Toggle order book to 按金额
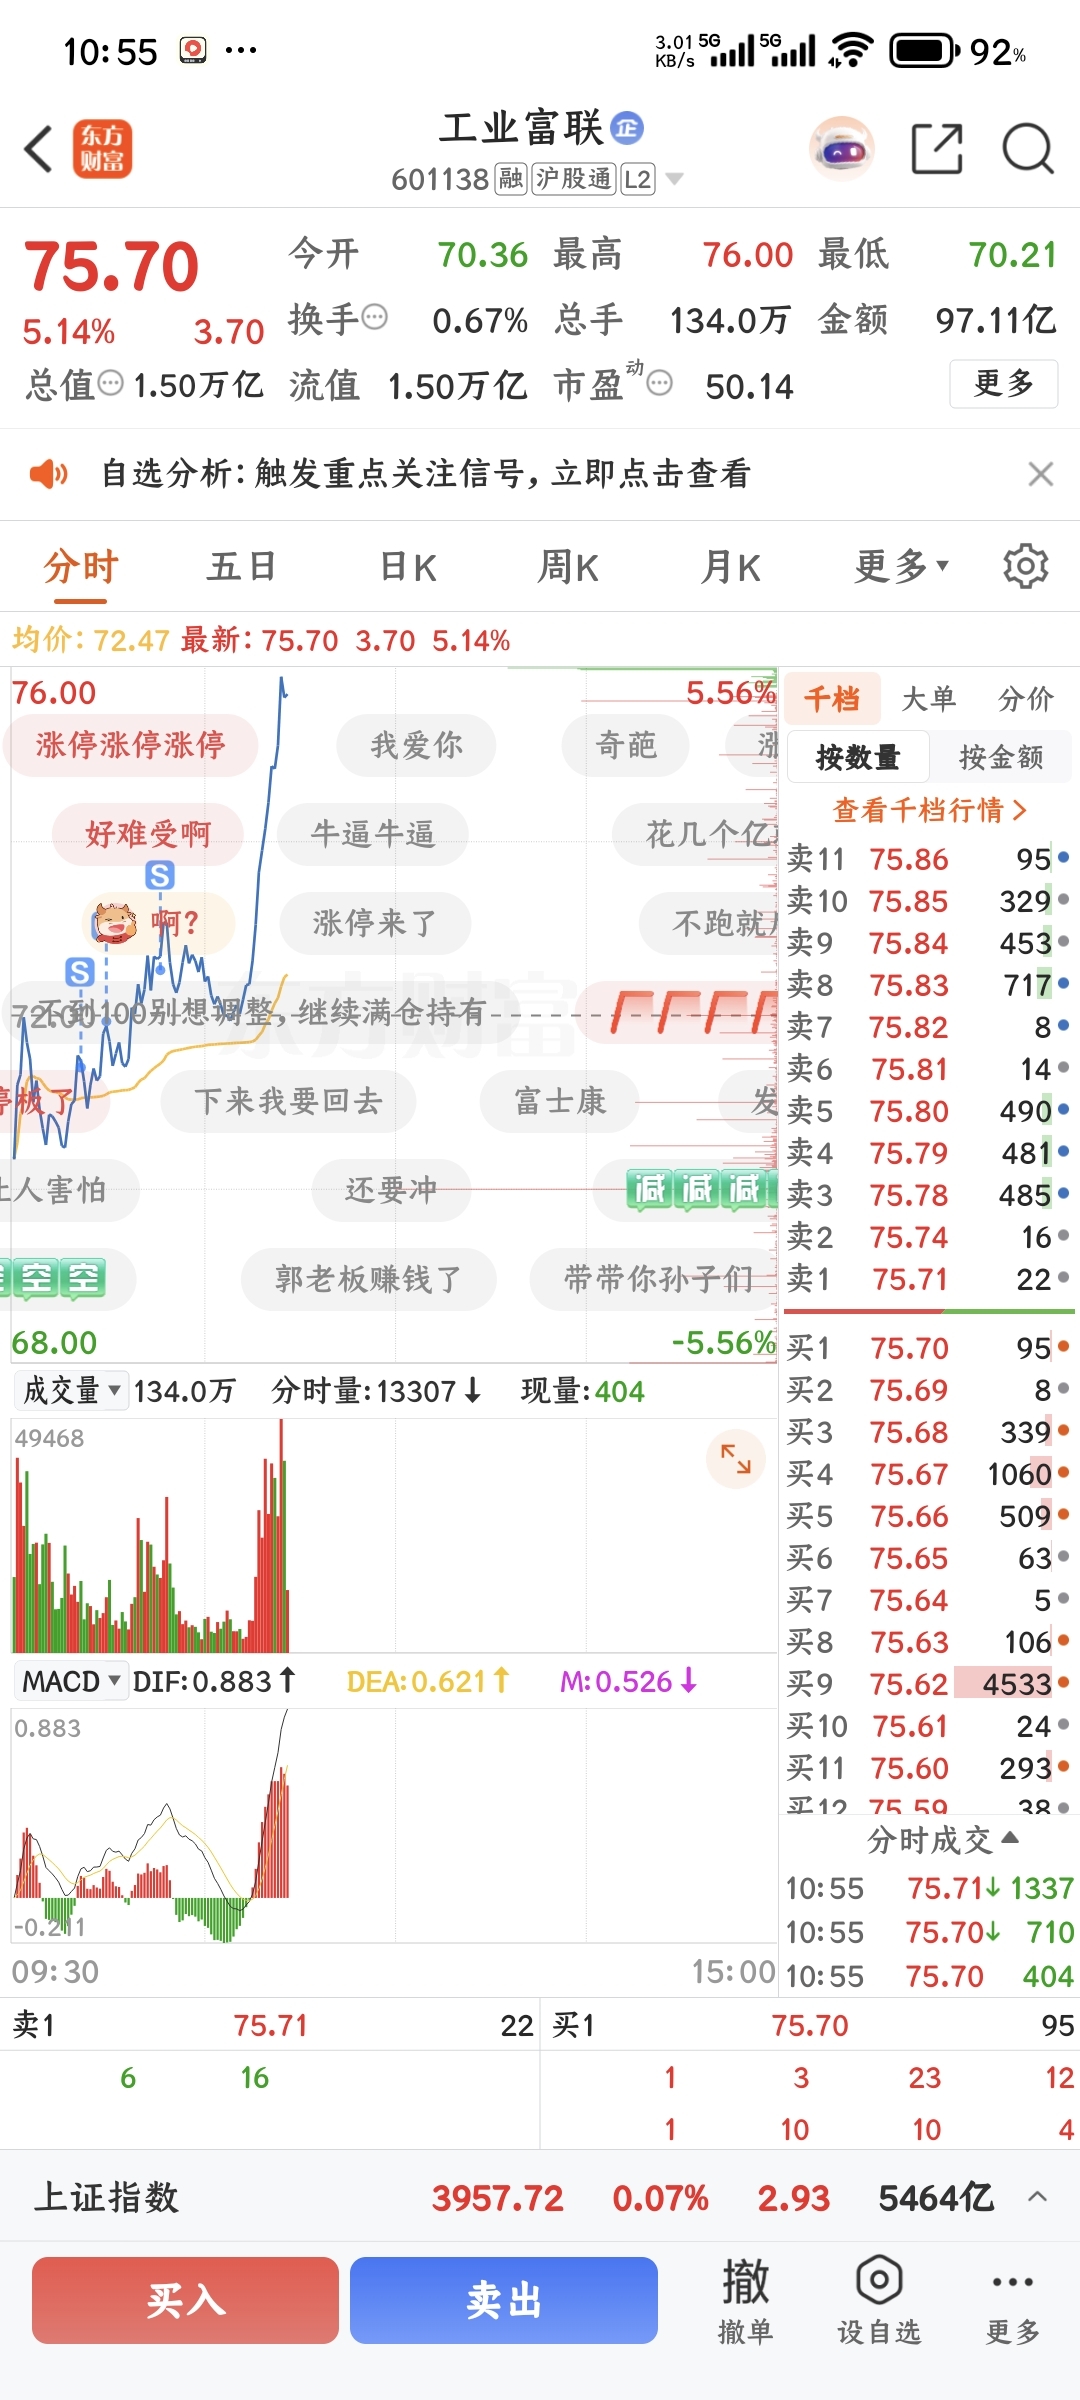1080x2400 pixels. click(1001, 757)
